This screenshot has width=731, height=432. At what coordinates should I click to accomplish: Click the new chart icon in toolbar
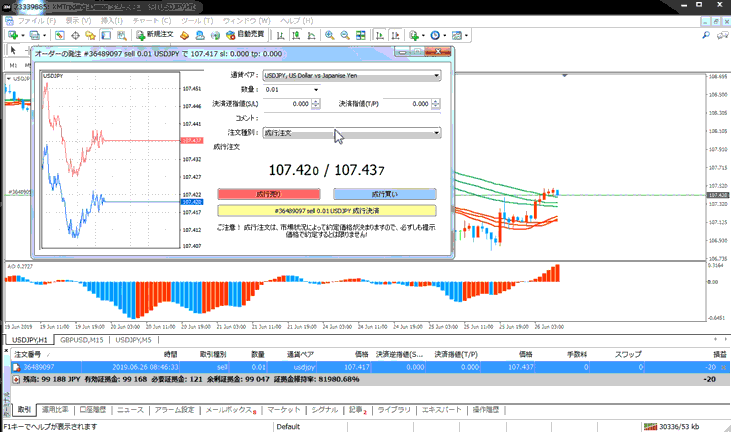point(12,35)
